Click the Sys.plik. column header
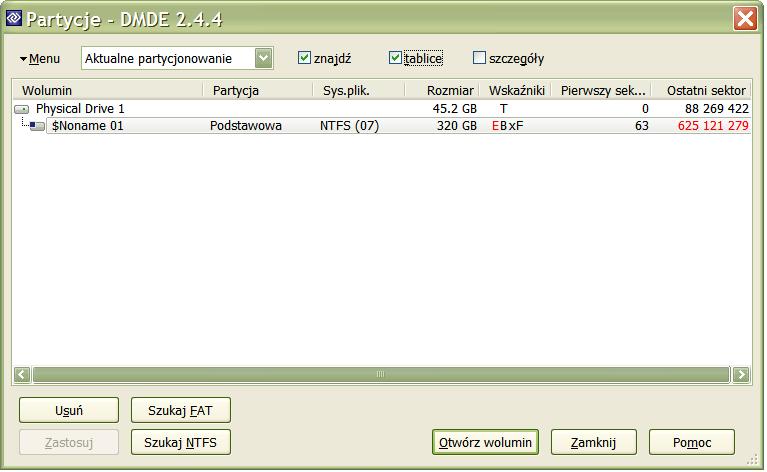767x472 pixels. (x=359, y=90)
